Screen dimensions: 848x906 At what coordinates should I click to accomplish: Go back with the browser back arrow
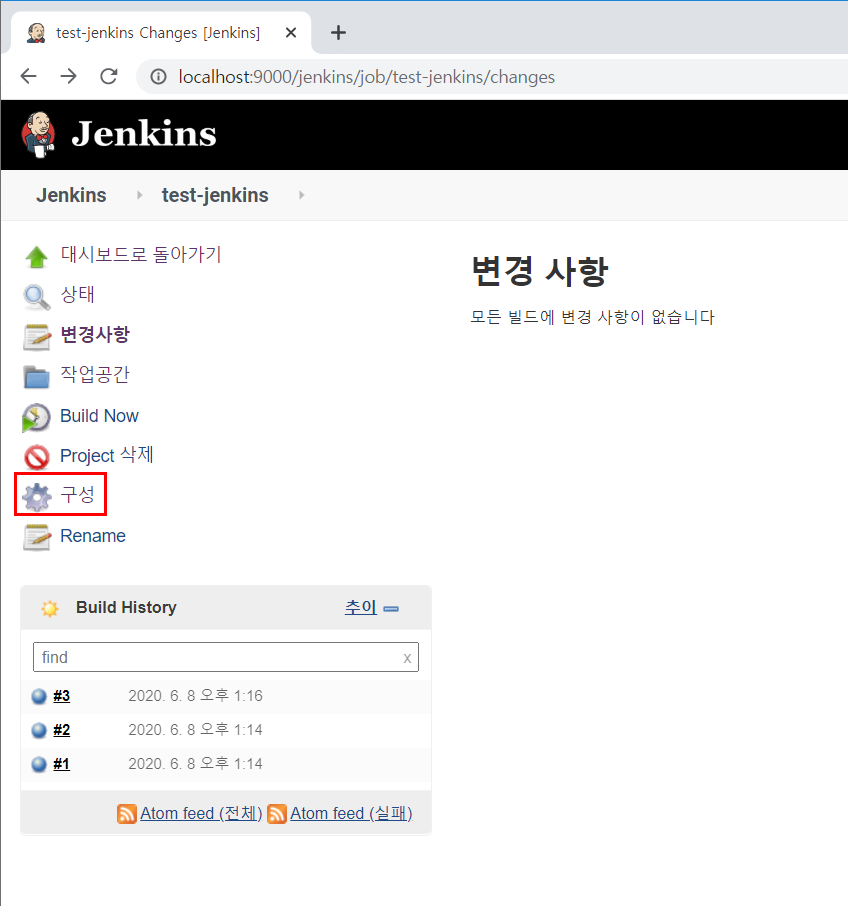[x=28, y=76]
